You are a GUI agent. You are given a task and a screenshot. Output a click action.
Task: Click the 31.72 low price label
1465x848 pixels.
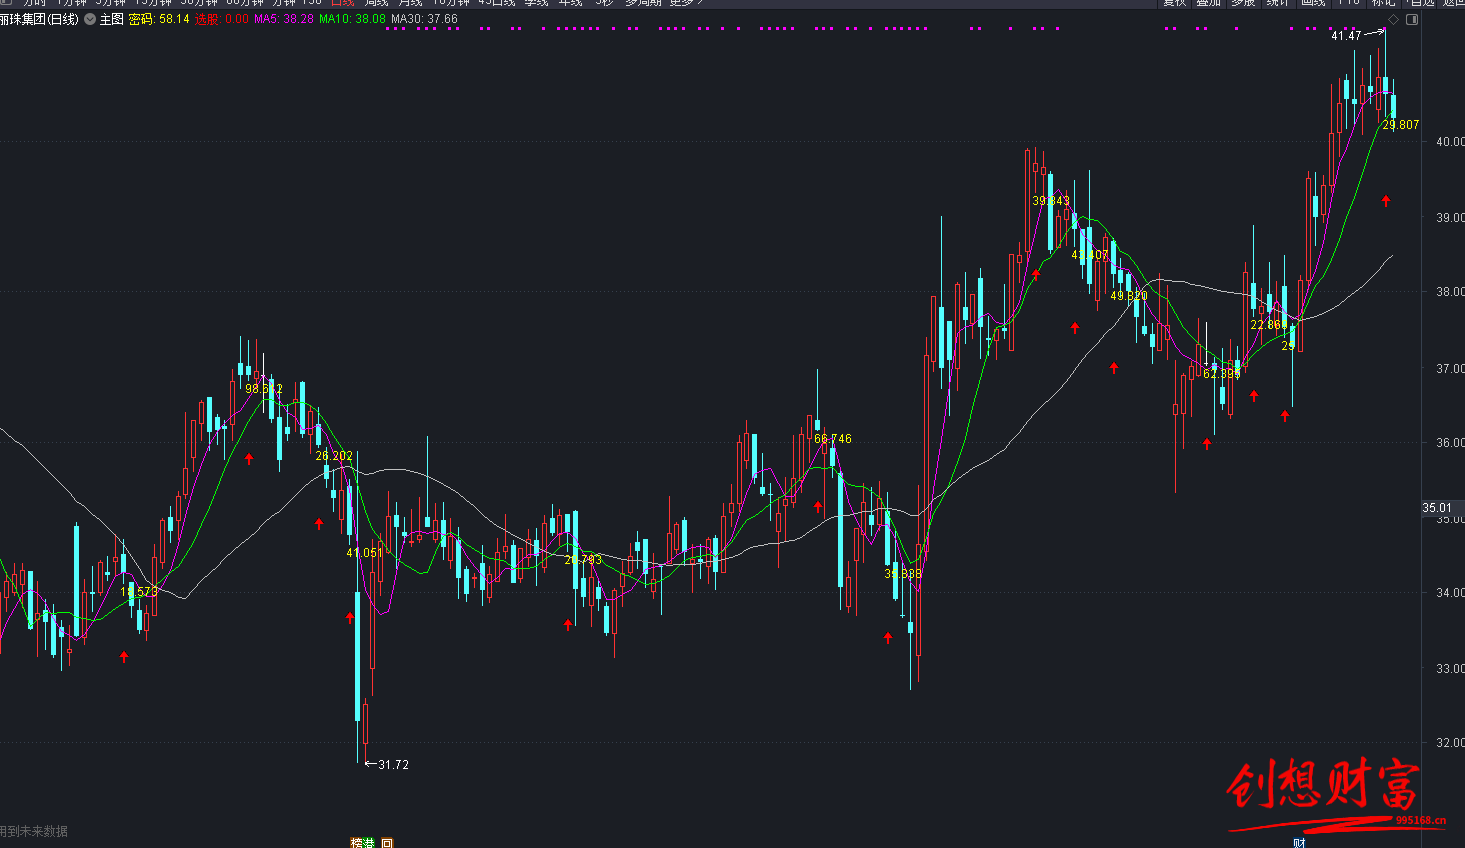(x=393, y=765)
